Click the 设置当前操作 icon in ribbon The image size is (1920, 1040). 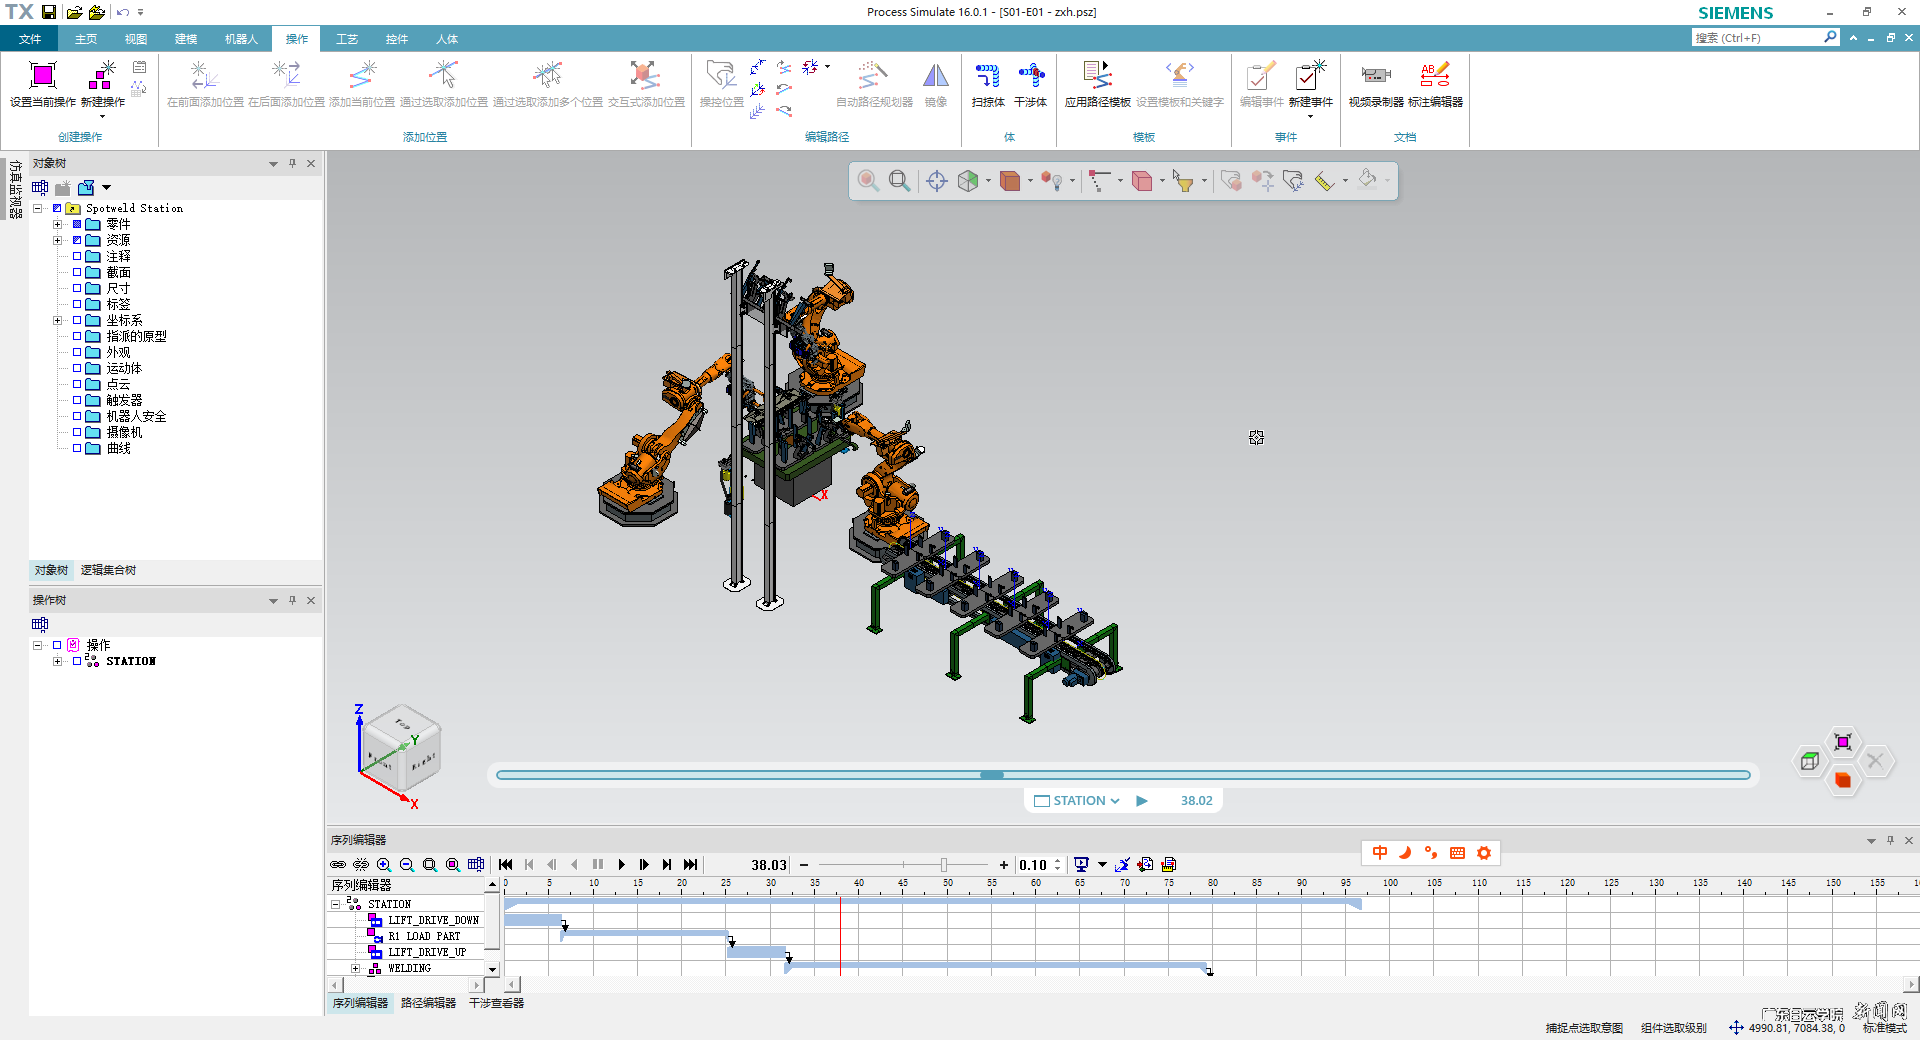point(43,77)
